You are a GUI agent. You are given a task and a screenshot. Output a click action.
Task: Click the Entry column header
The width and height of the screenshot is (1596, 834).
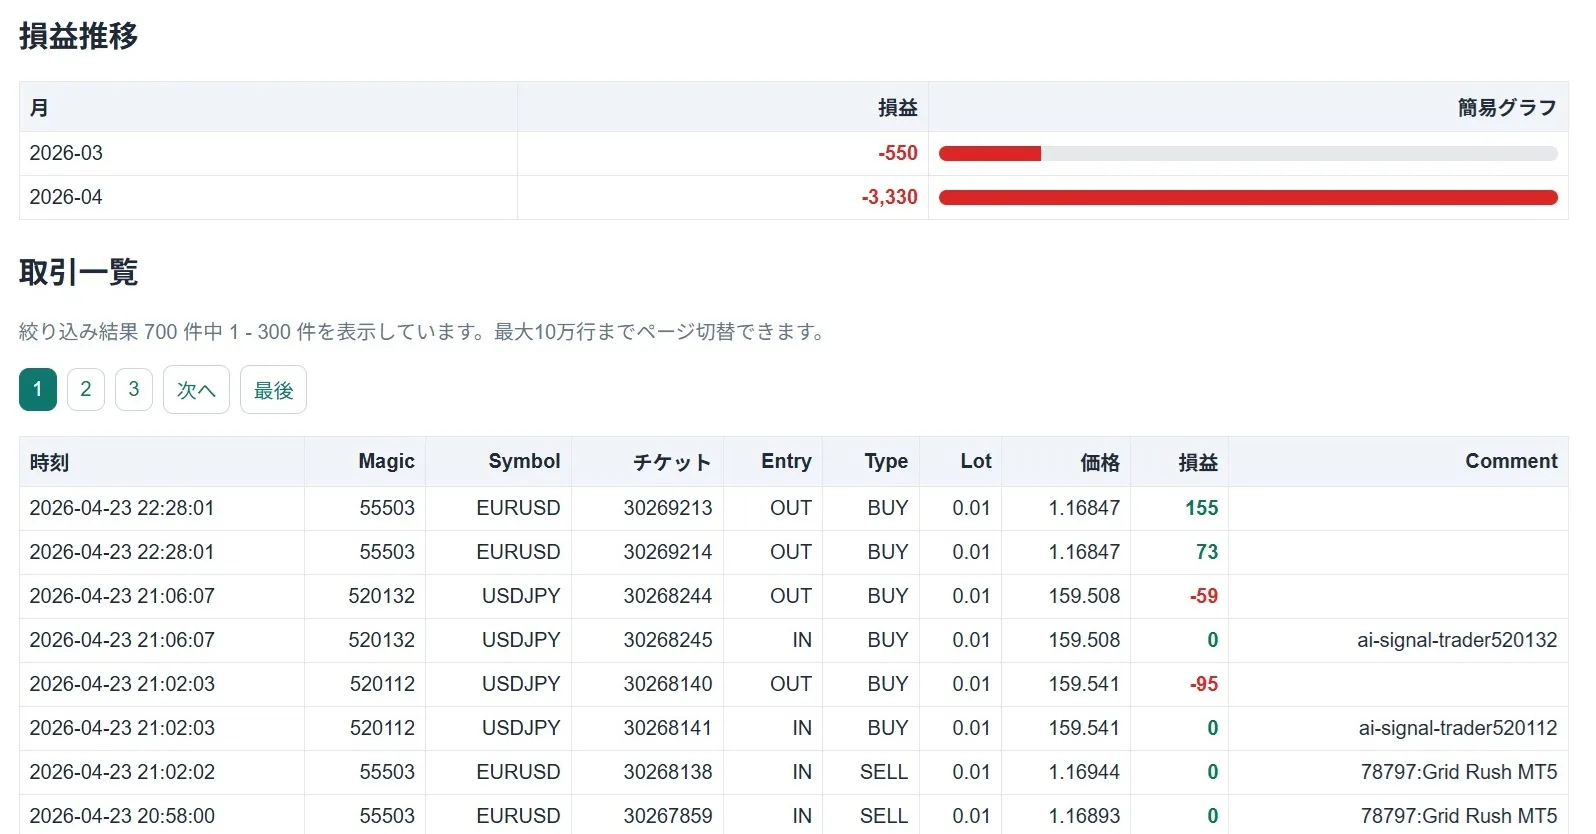786,461
